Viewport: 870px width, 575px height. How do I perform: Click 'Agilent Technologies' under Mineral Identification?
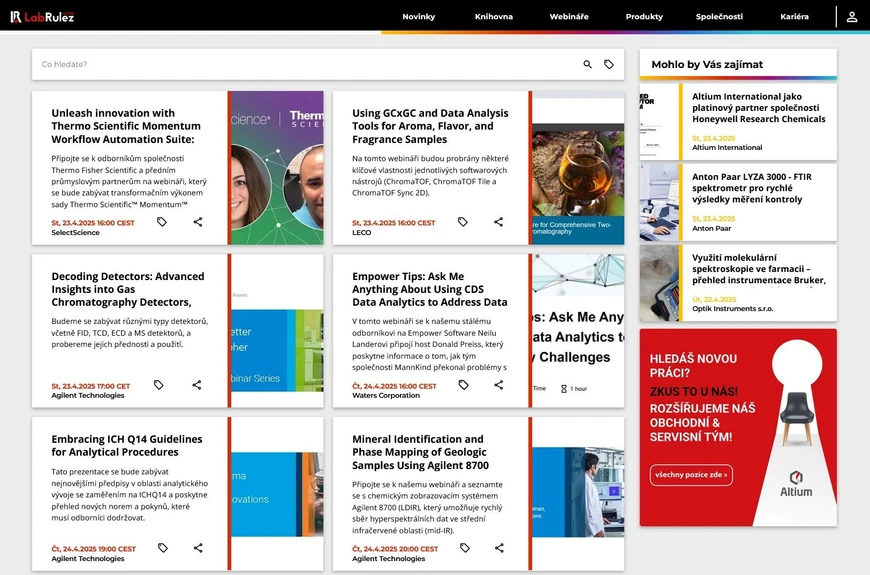tap(388, 559)
